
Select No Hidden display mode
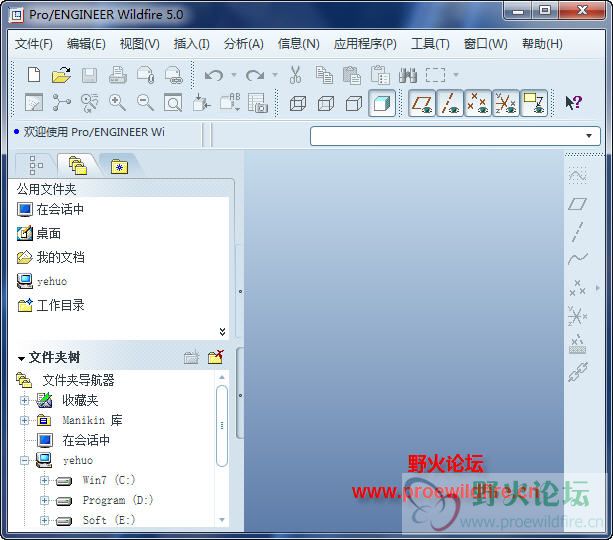pos(354,104)
